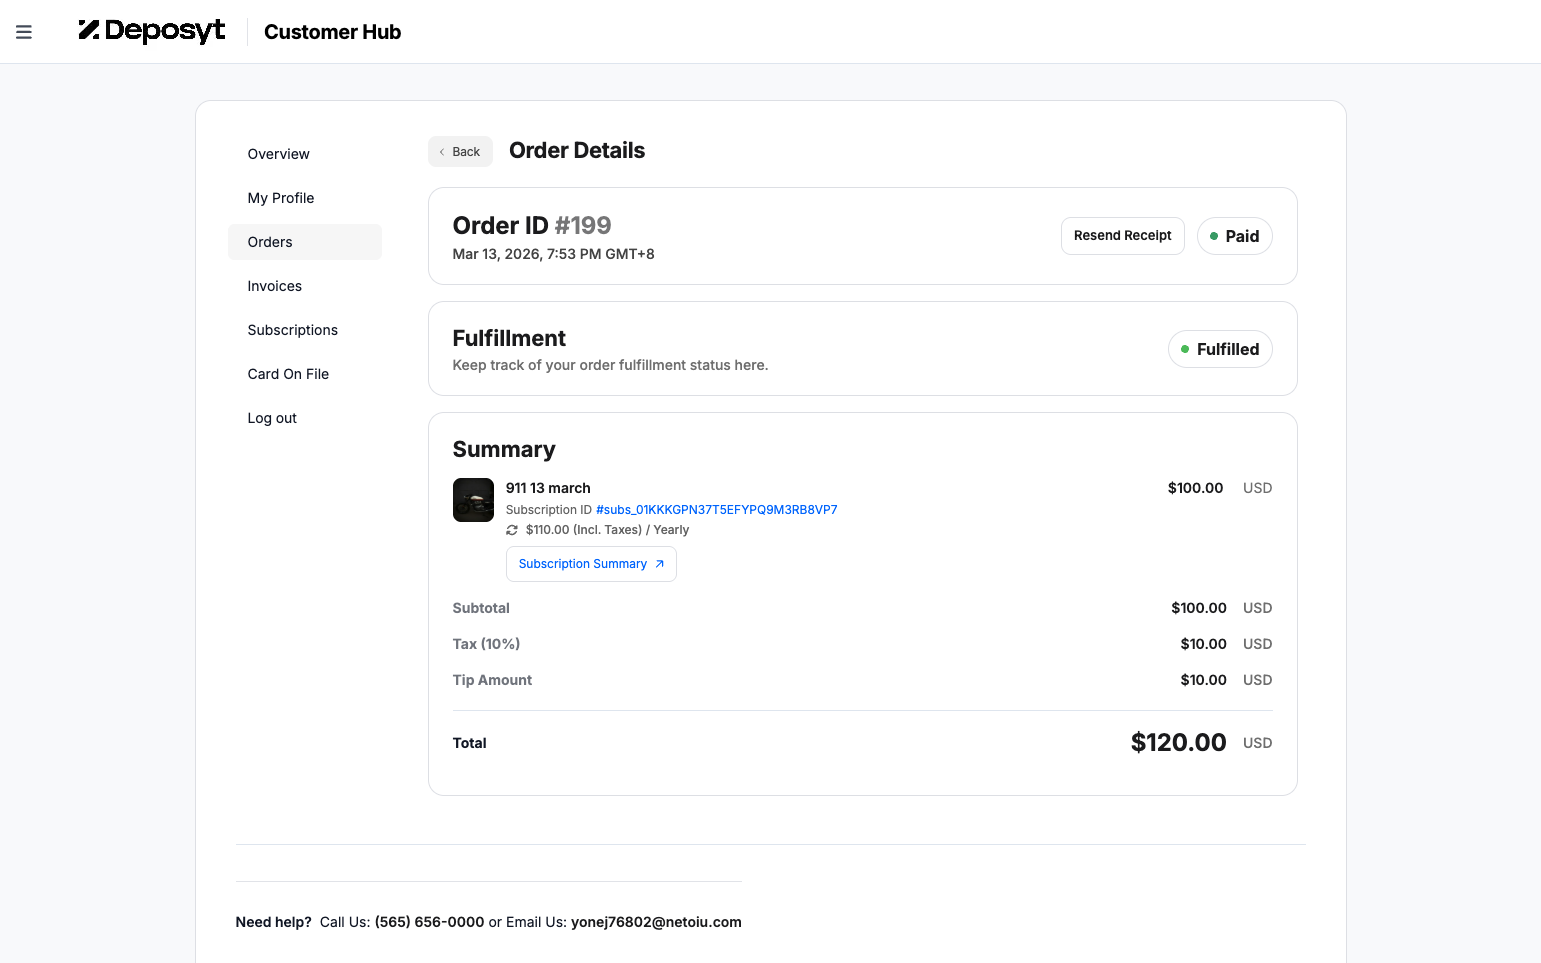Open Subscription Summary link

pyautogui.click(x=591, y=564)
